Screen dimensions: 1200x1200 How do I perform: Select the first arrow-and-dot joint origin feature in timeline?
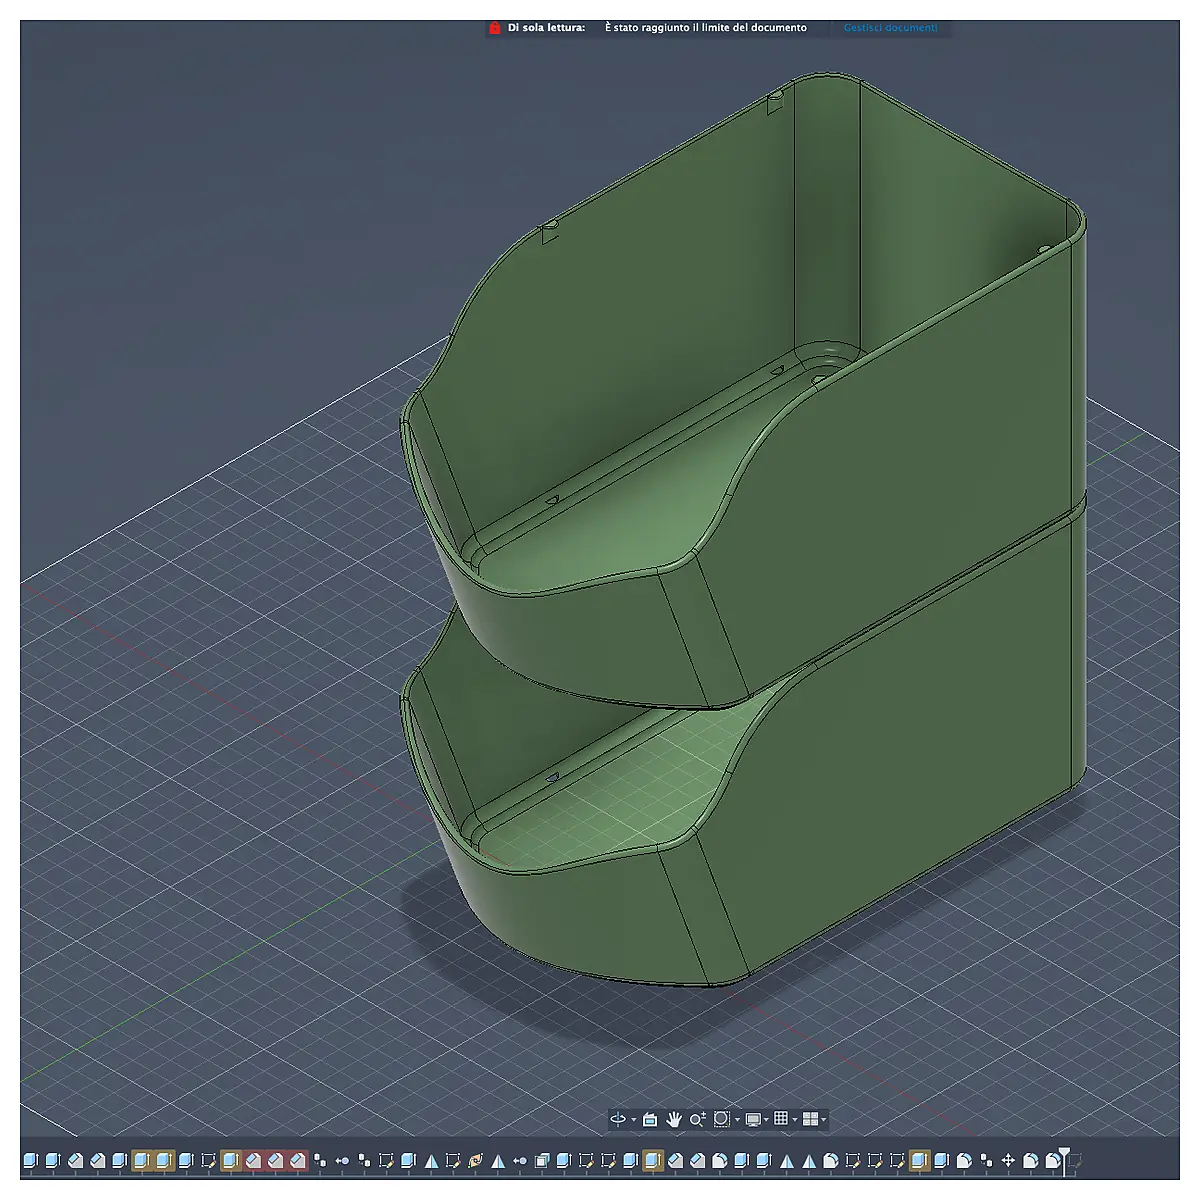tap(343, 1160)
